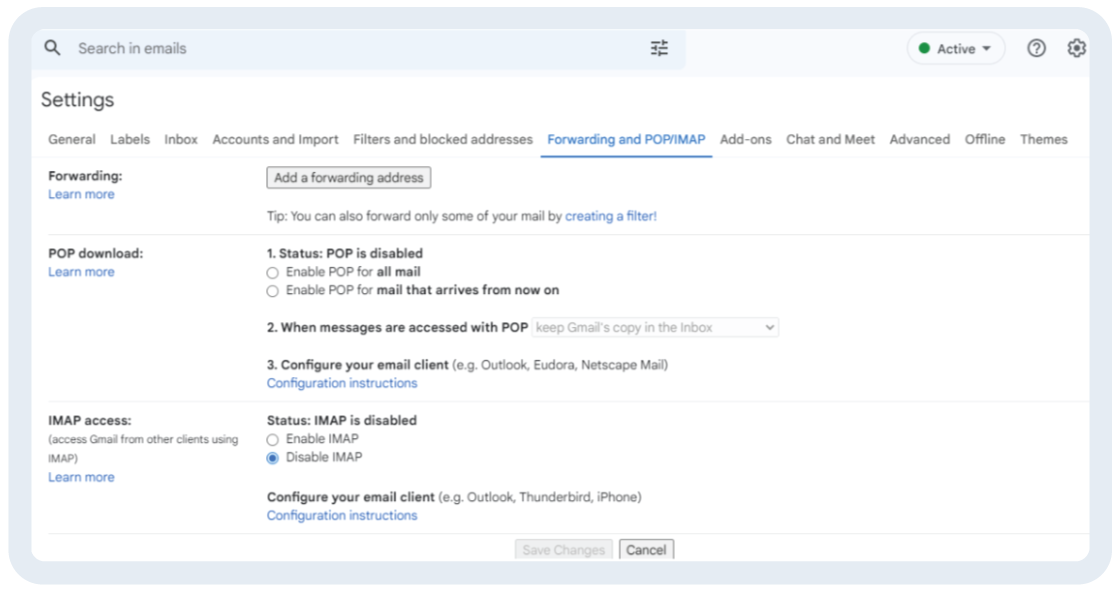Click Learn more under IMAP access
Screen dimensions: 1120x590
(x=81, y=477)
